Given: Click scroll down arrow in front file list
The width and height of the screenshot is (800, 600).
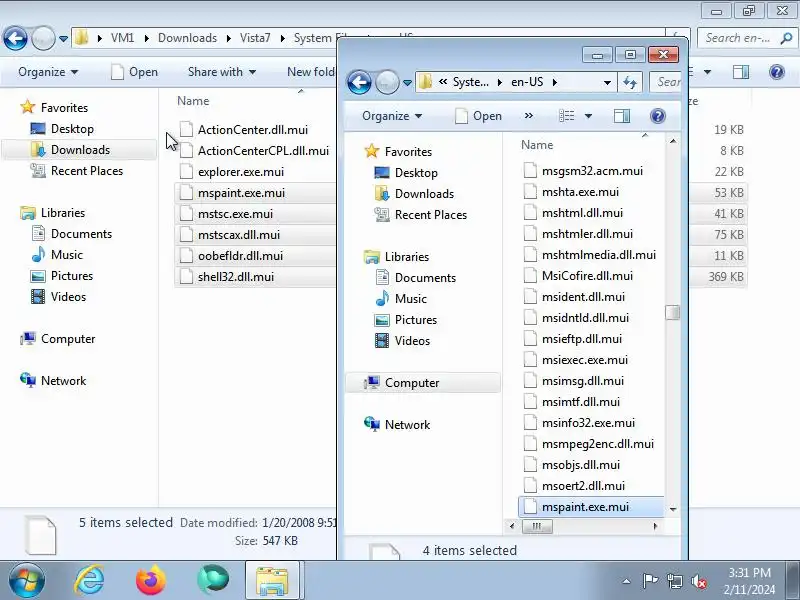Looking at the screenshot, I should [672, 509].
